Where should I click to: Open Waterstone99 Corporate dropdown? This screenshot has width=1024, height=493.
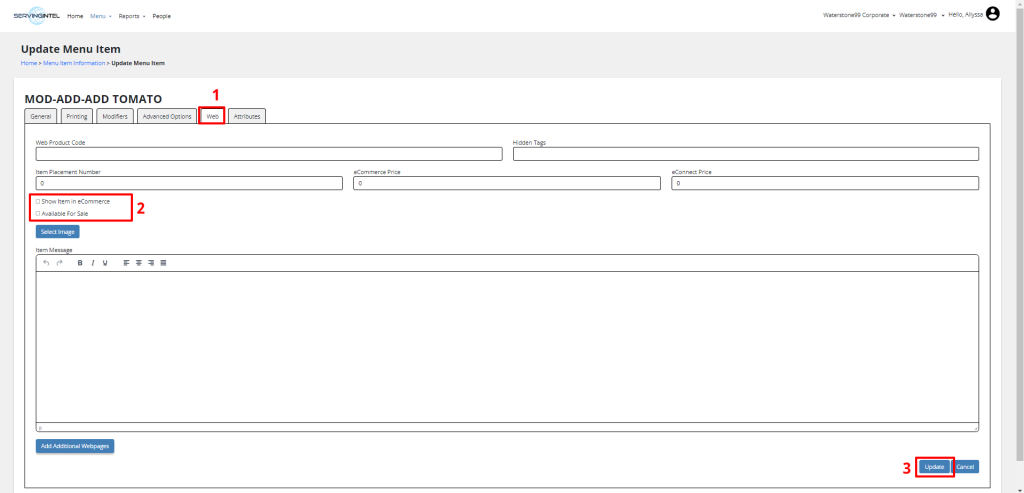pos(855,16)
